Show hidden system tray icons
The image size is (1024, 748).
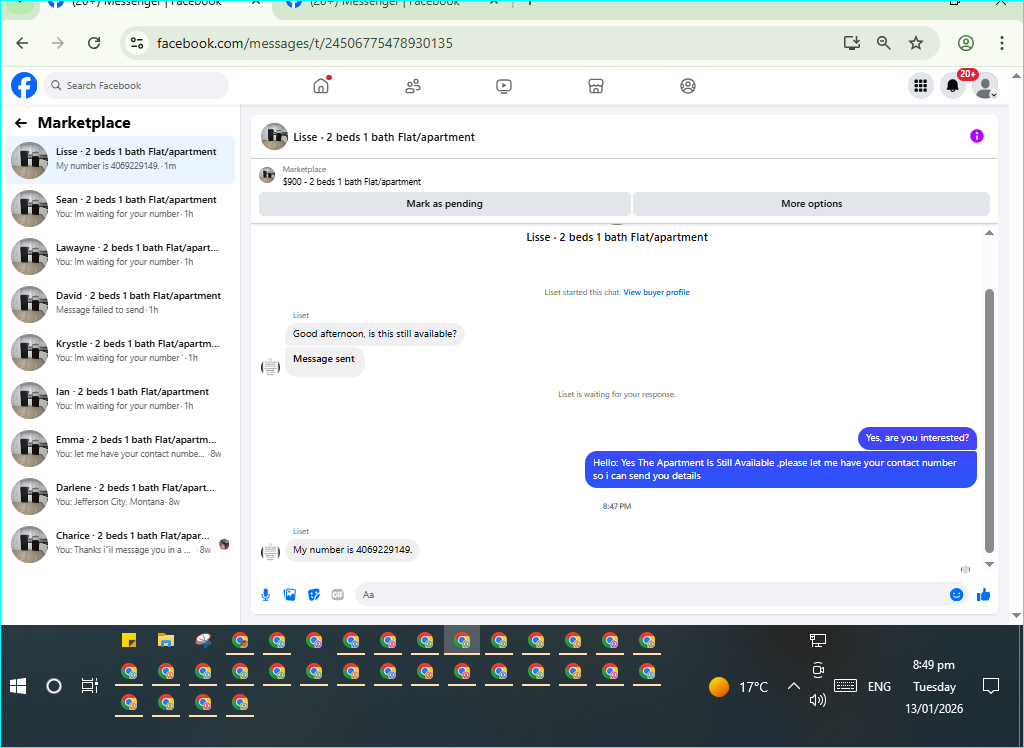793,686
